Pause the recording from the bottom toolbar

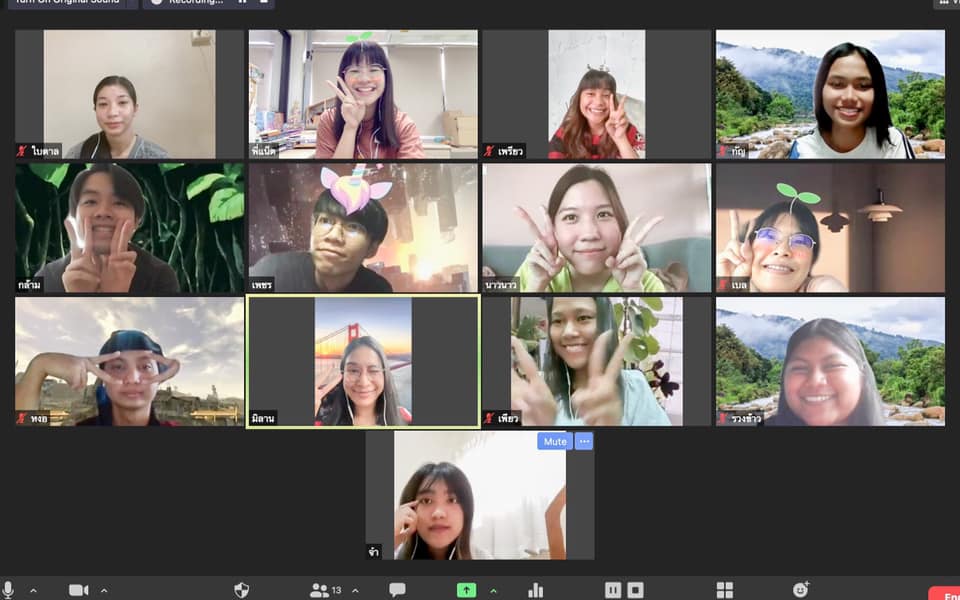[x=613, y=590]
